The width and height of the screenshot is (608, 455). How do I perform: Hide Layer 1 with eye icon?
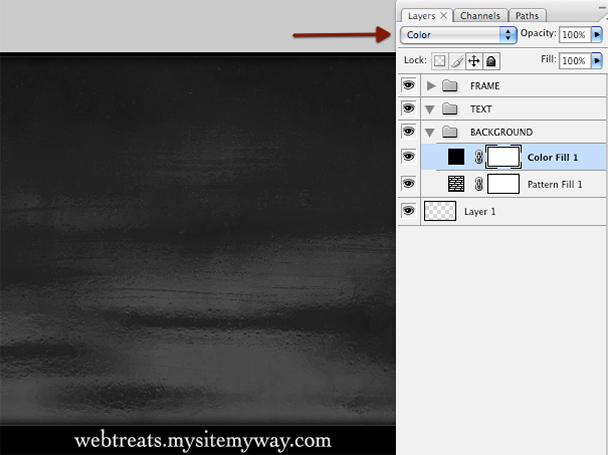408,211
